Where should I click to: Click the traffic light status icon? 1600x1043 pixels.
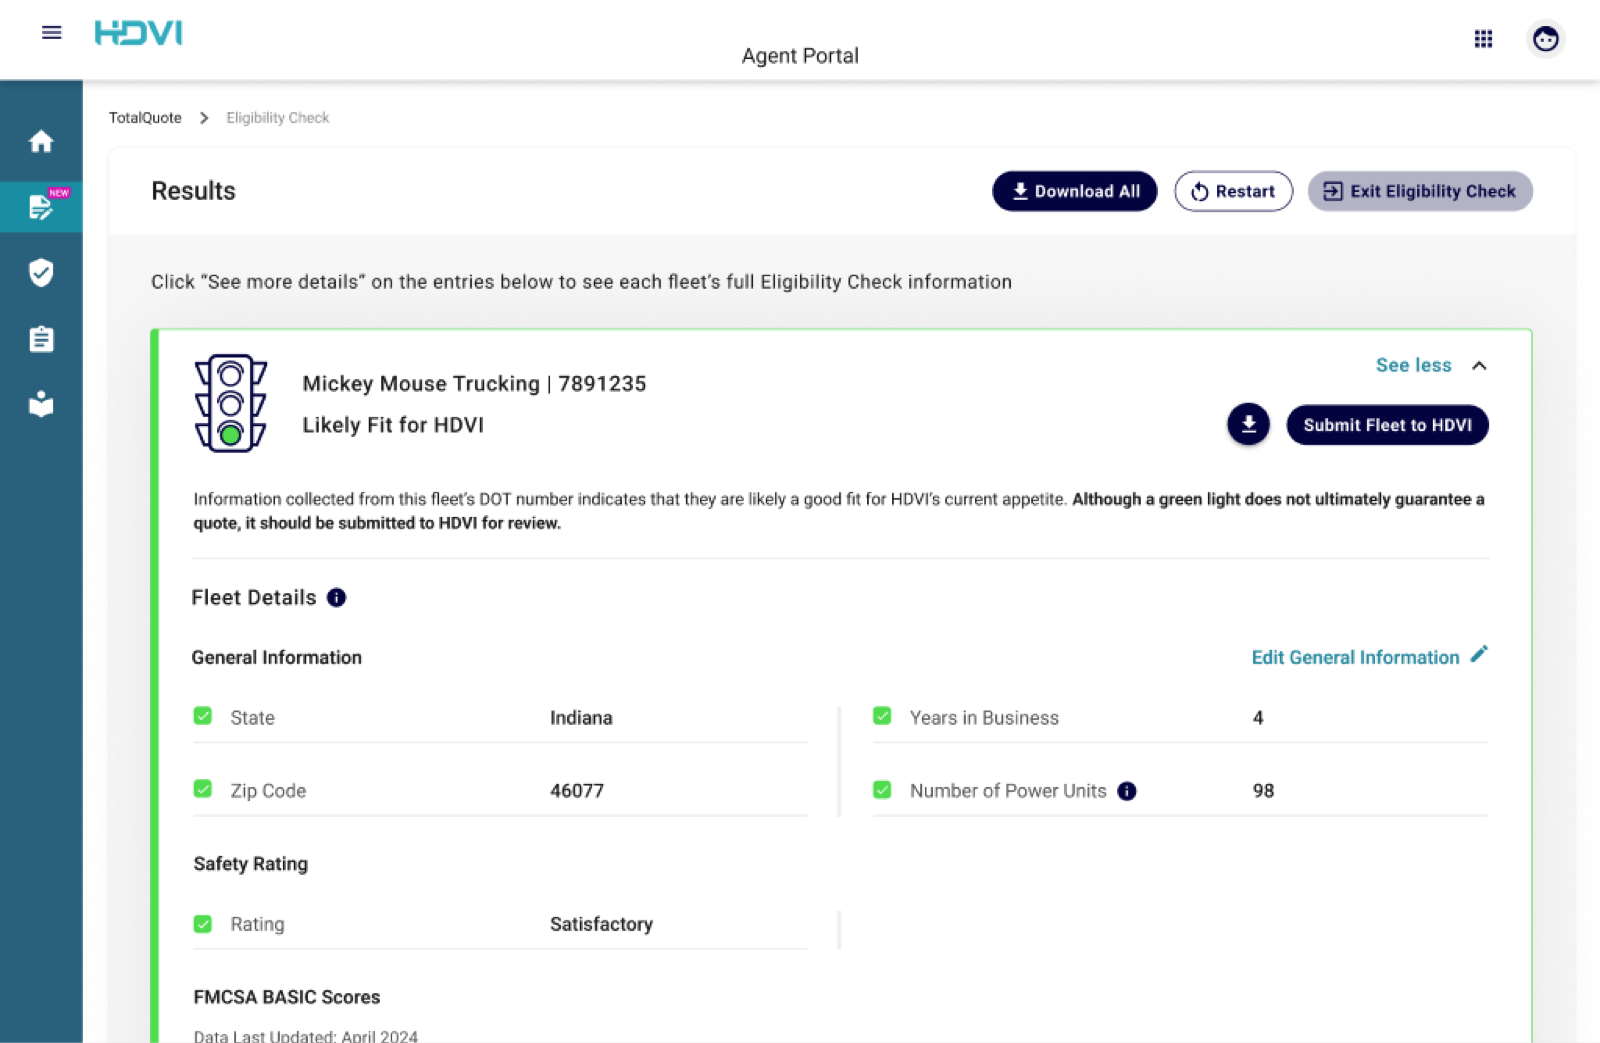pos(231,403)
